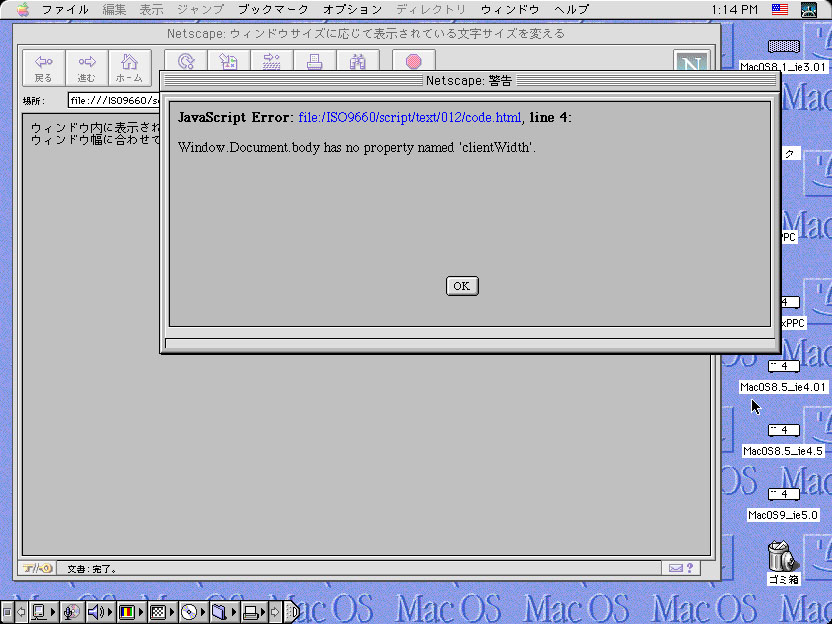
Task: Click the Load Images toolbar icon
Action: coord(229,61)
